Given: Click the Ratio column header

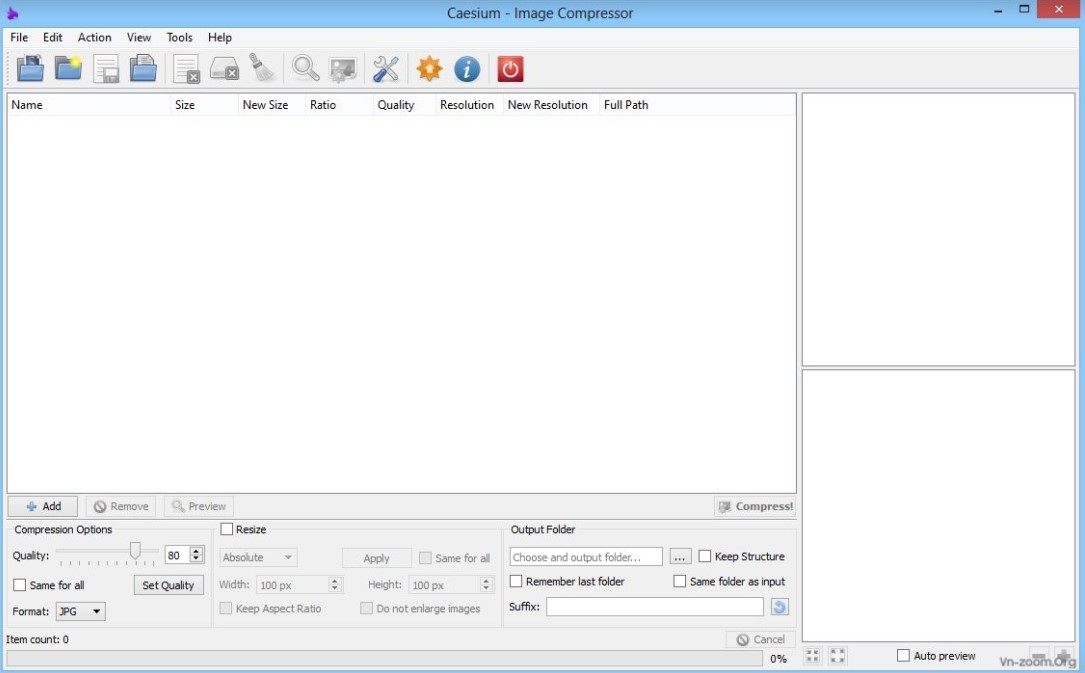Looking at the screenshot, I should 339,104.
